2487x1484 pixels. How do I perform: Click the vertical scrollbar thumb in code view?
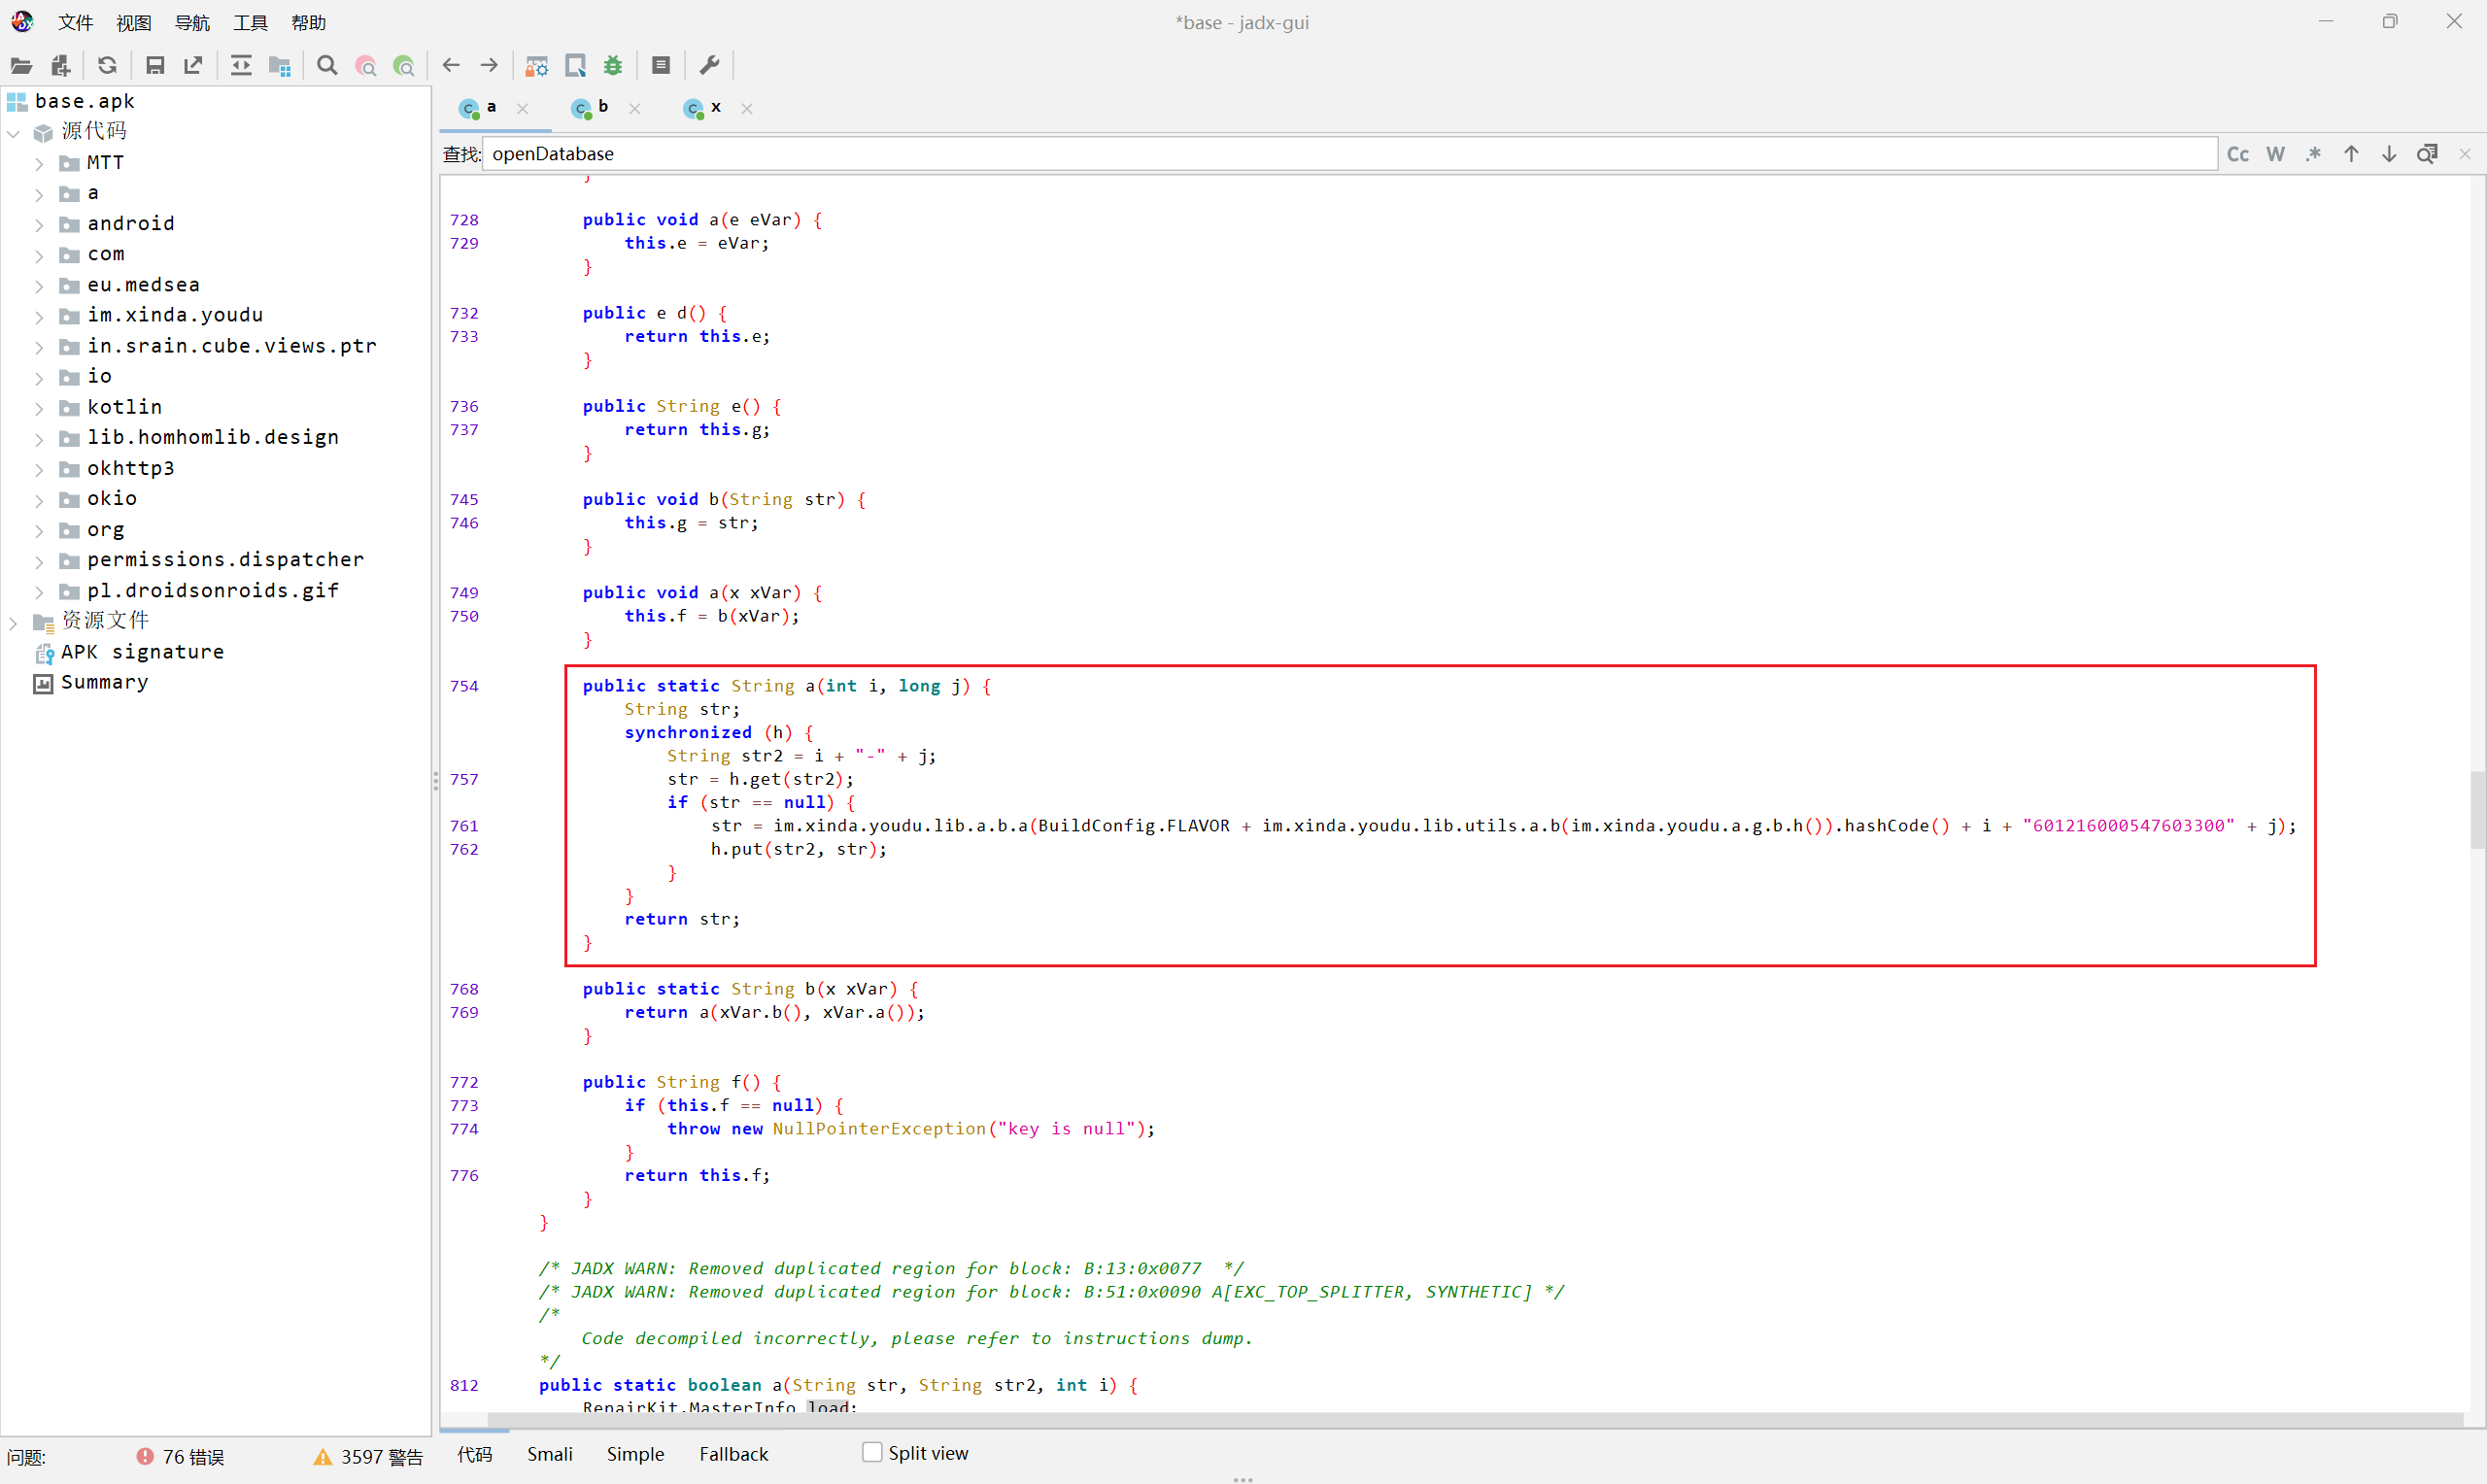(x=2476, y=808)
